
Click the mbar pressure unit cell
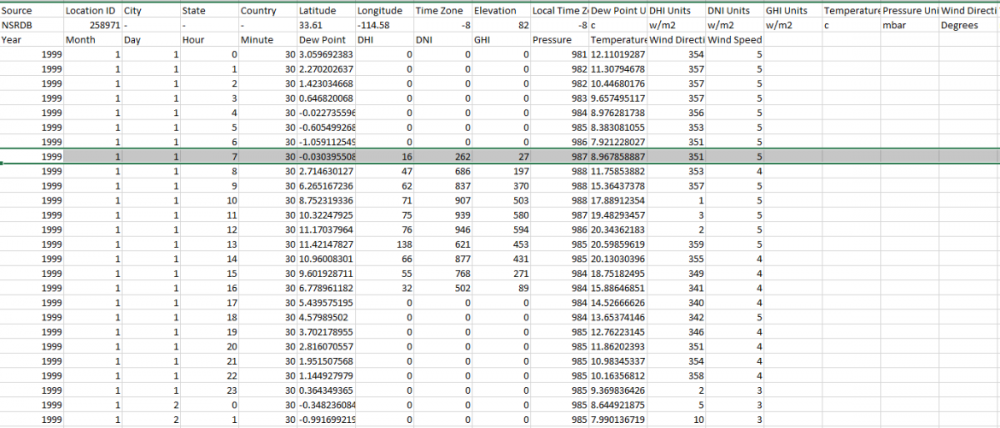pyautogui.click(x=910, y=25)
